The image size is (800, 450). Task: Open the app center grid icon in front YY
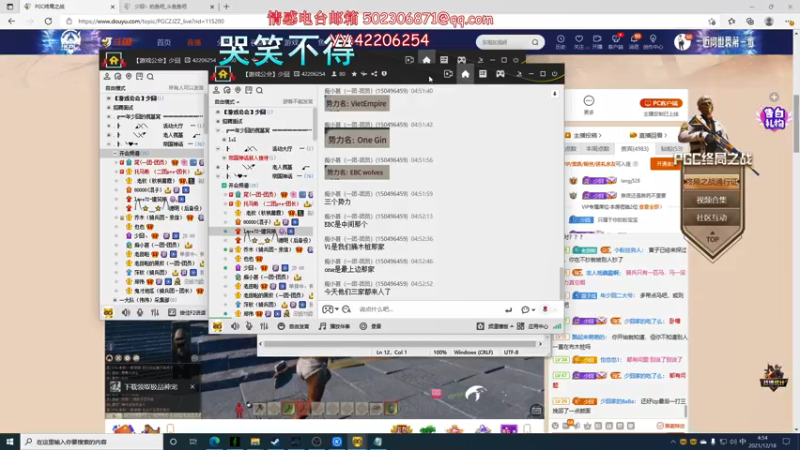point(520,326)
